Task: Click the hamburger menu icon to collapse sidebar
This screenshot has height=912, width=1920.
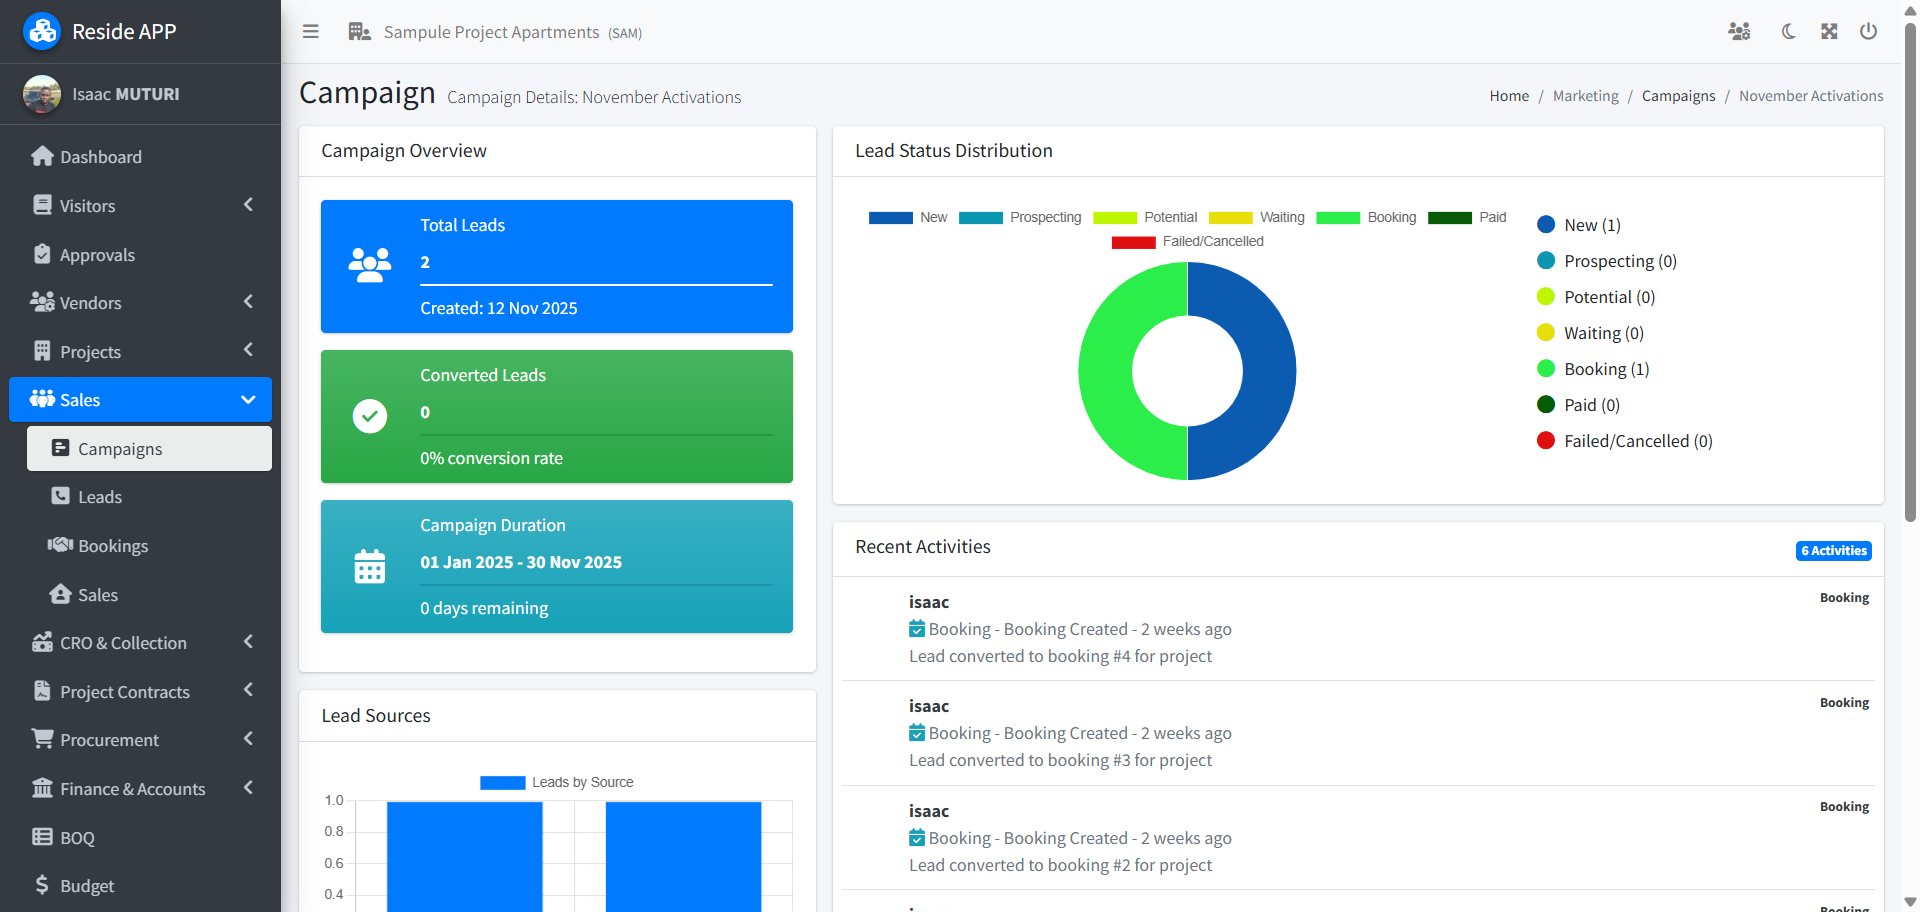Action: (x=311, y=32)
